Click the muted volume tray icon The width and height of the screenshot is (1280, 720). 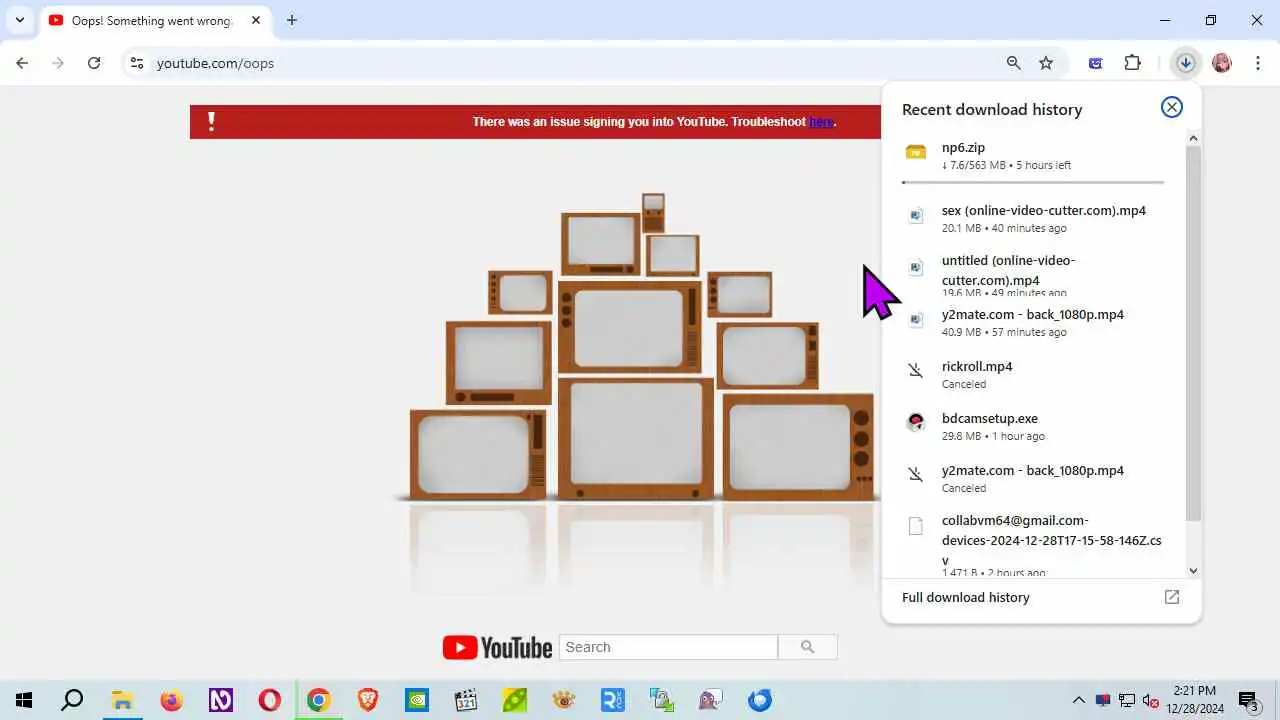point(1151,700)
